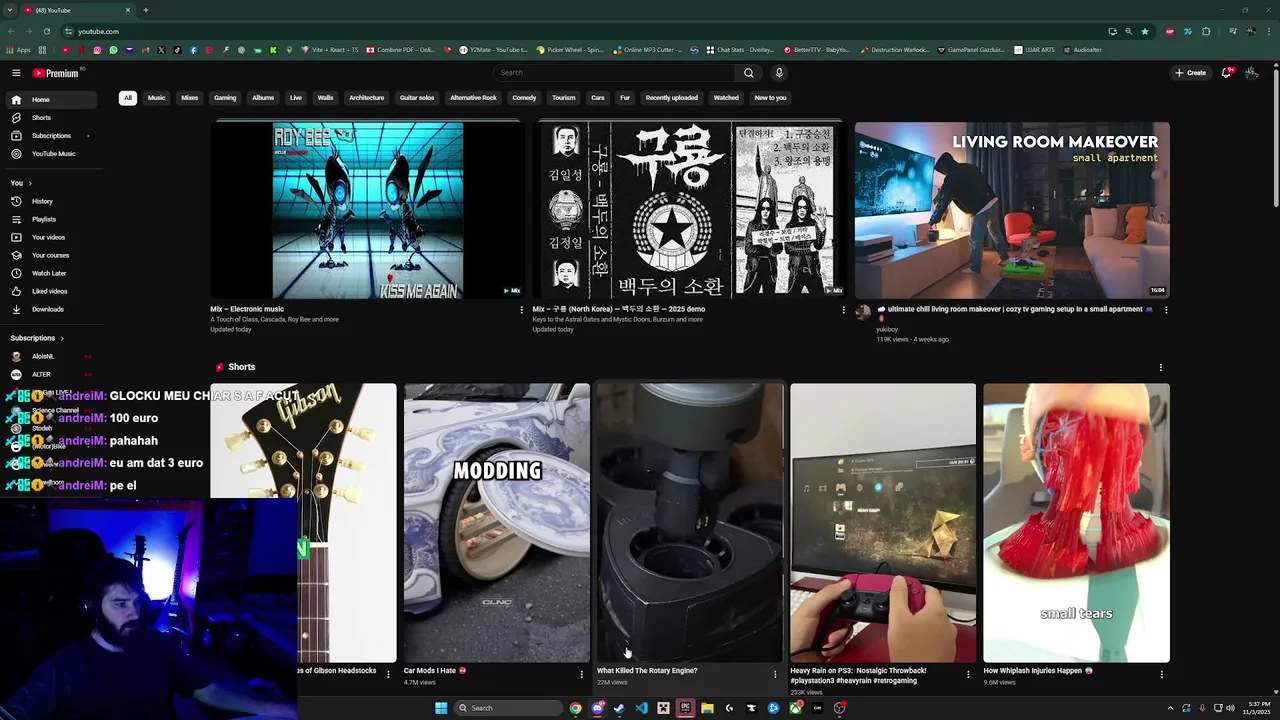
Task: Go to Home in sidebar
Action: [x=50, y=100]
